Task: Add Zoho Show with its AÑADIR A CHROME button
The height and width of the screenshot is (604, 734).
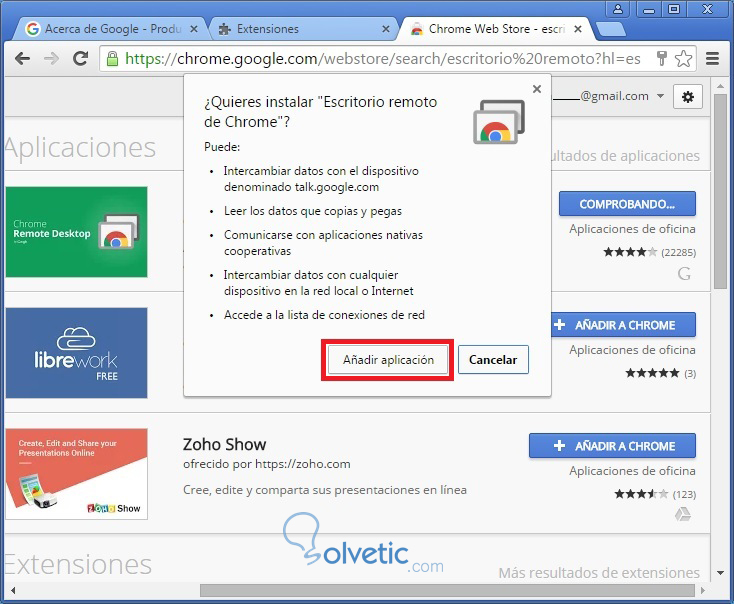Action: pos(612,446)
